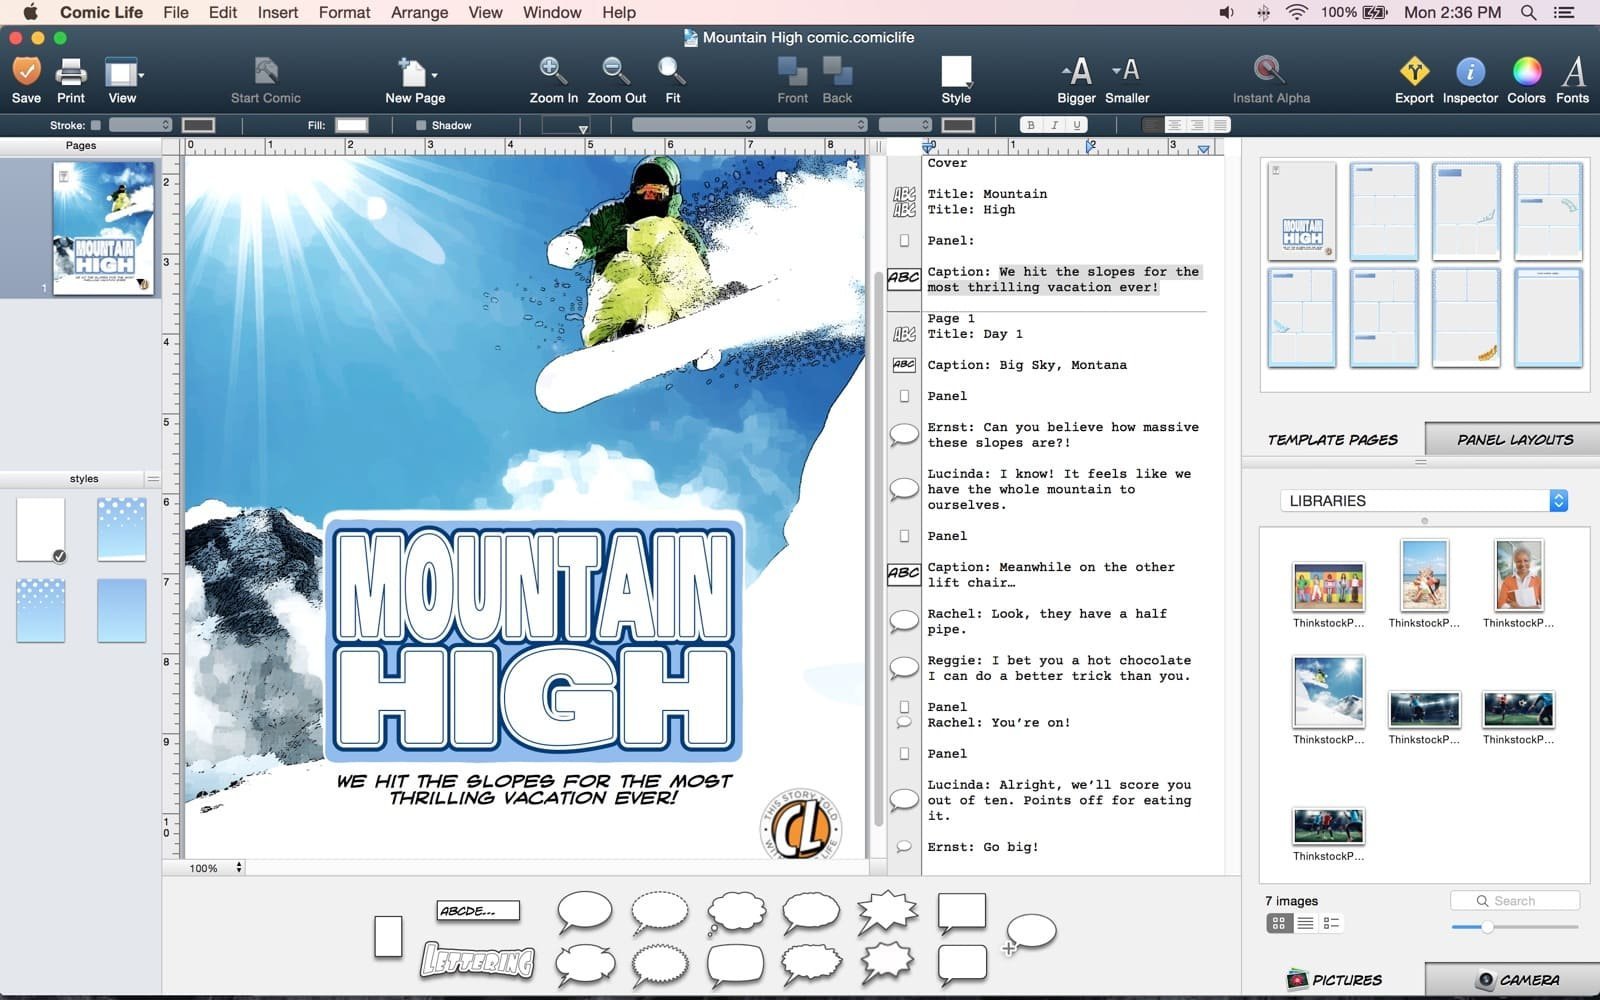Select the Lettering element in tray
Image resolution: width=1600 pixels, height=1000 pixels.
click(478, 961)
